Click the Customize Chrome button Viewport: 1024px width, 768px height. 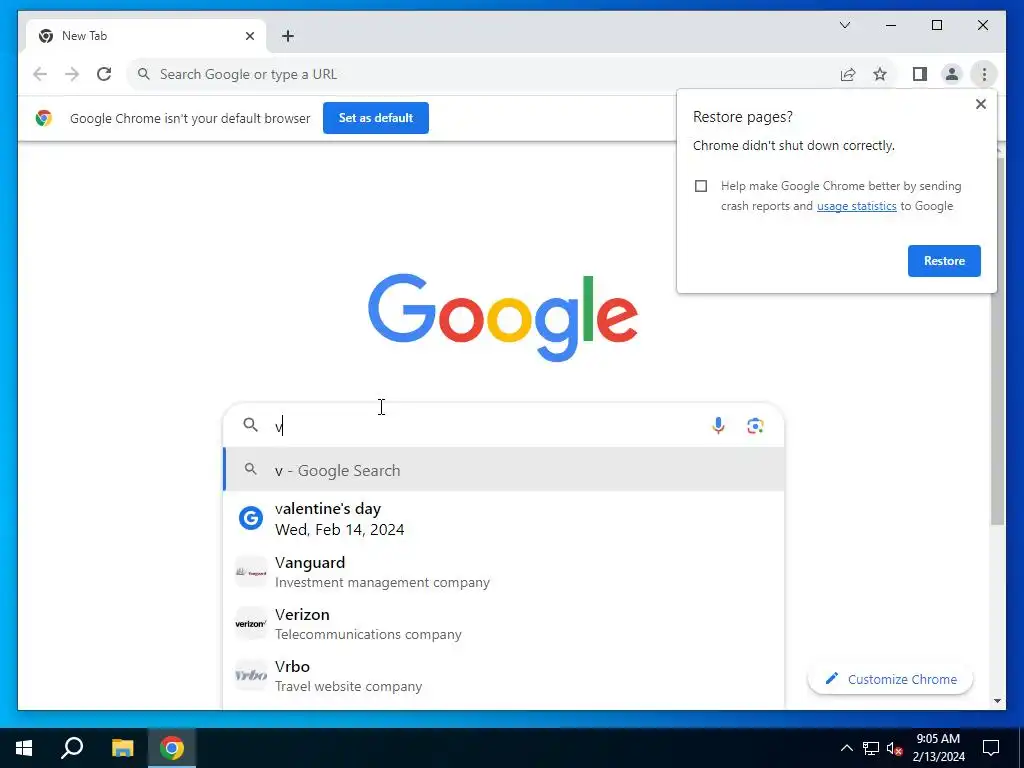[x=890, y=679]
